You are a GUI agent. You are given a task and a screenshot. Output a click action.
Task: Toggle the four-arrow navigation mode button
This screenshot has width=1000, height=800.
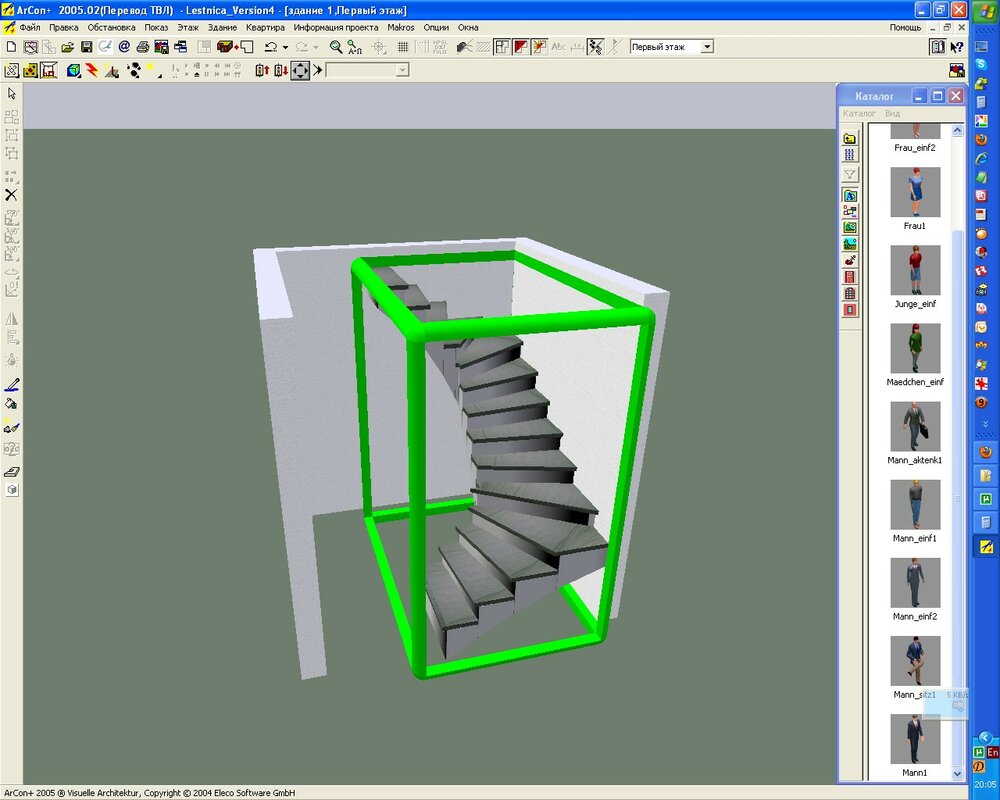click(x=300, y=70)
